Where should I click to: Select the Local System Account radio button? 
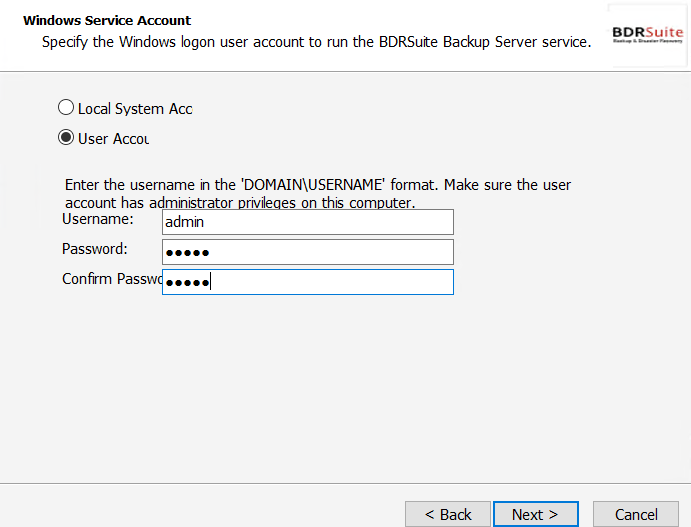(x=66, y=108)
